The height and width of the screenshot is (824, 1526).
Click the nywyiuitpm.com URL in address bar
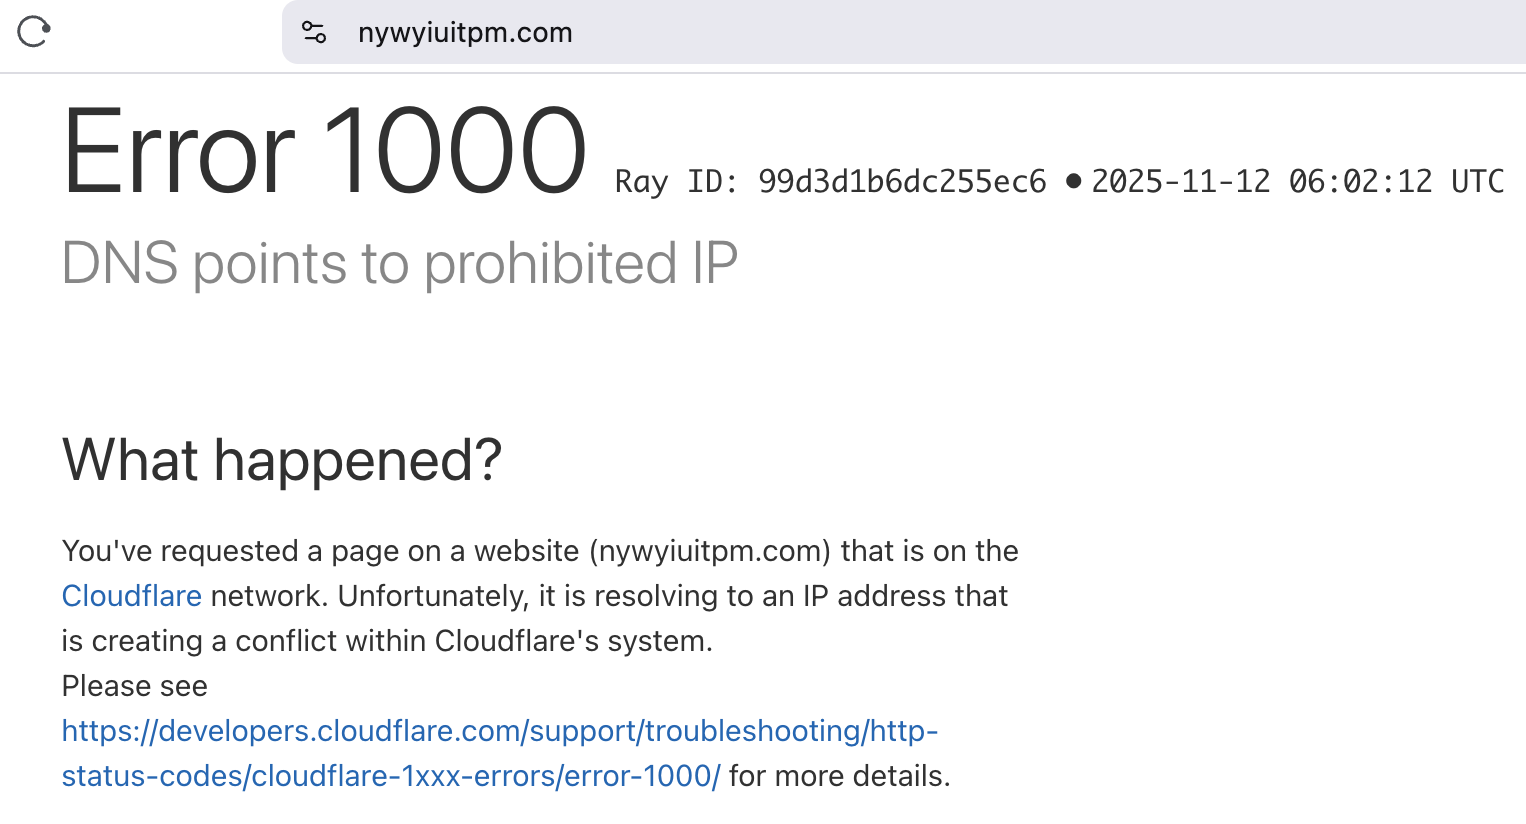465,33
